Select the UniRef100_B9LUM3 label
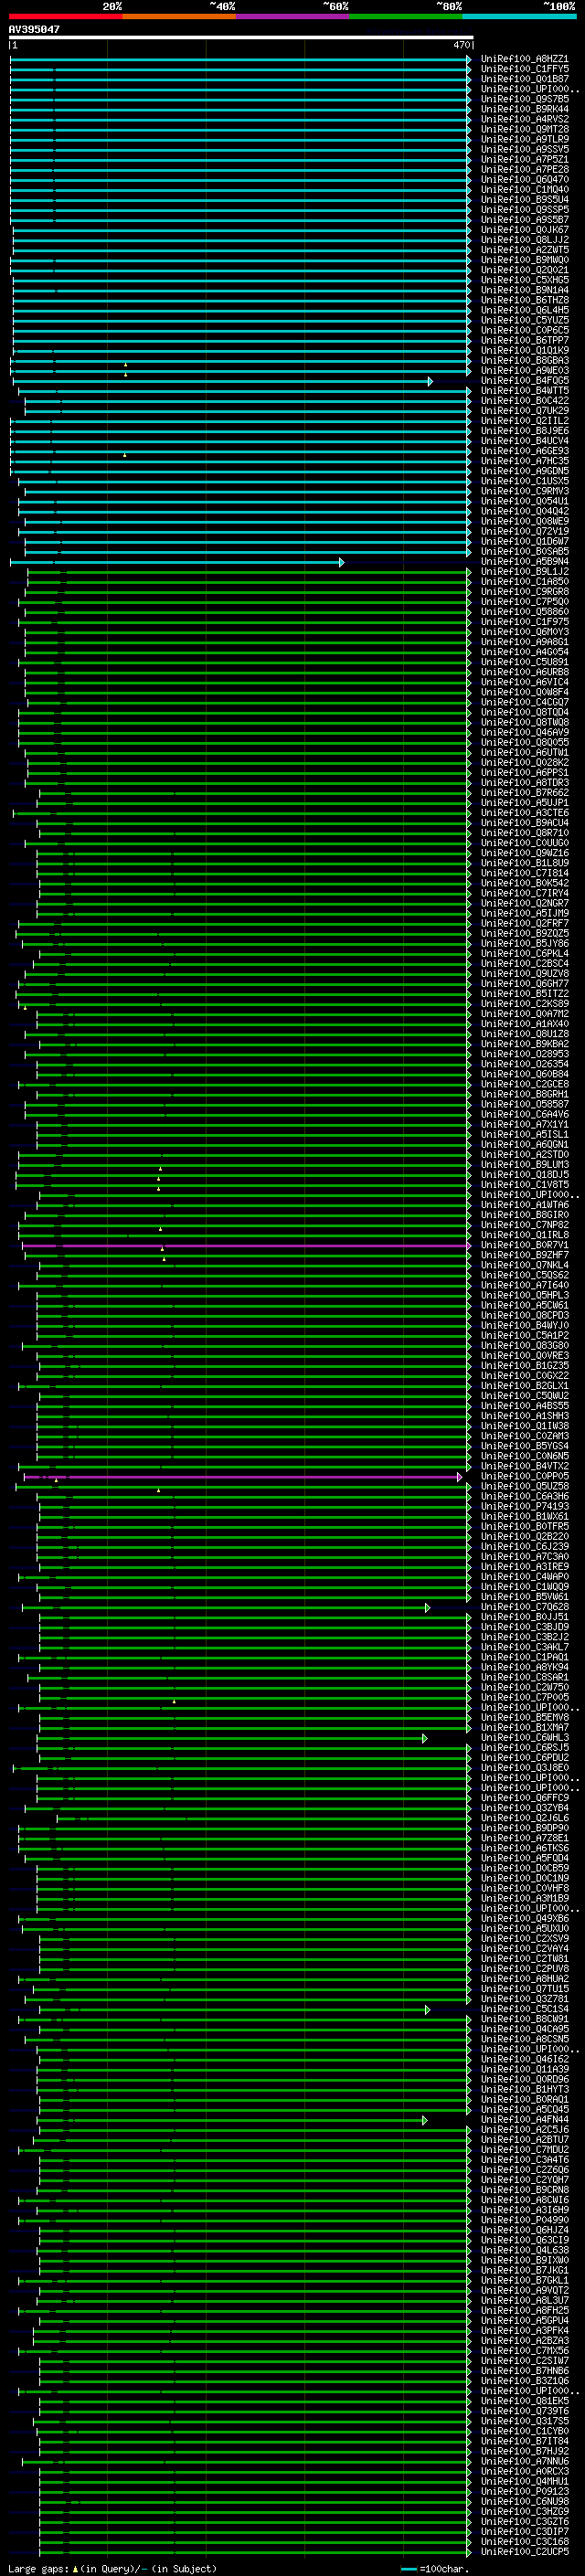The width and height of the screenshot is (585, 2576). click(524, 1165)
